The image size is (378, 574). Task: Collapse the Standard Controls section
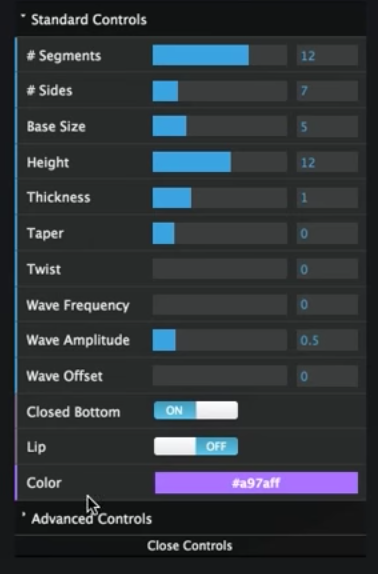tap(84, 20)
